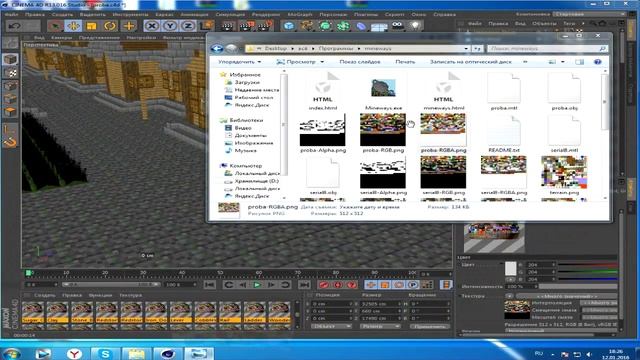
Task: Select the Sugar material thumbnail
Action: click(x=33, y=313)
